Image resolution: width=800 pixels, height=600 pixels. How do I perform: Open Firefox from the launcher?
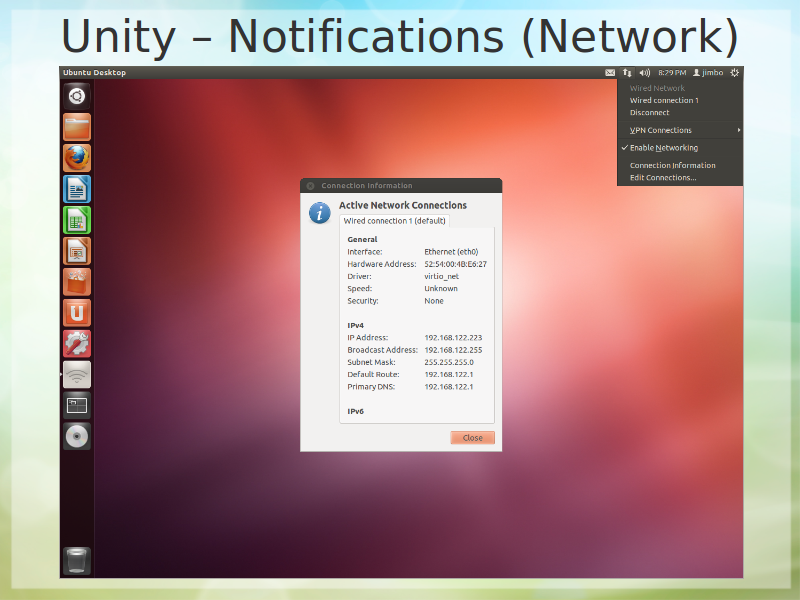pos(77,158)
